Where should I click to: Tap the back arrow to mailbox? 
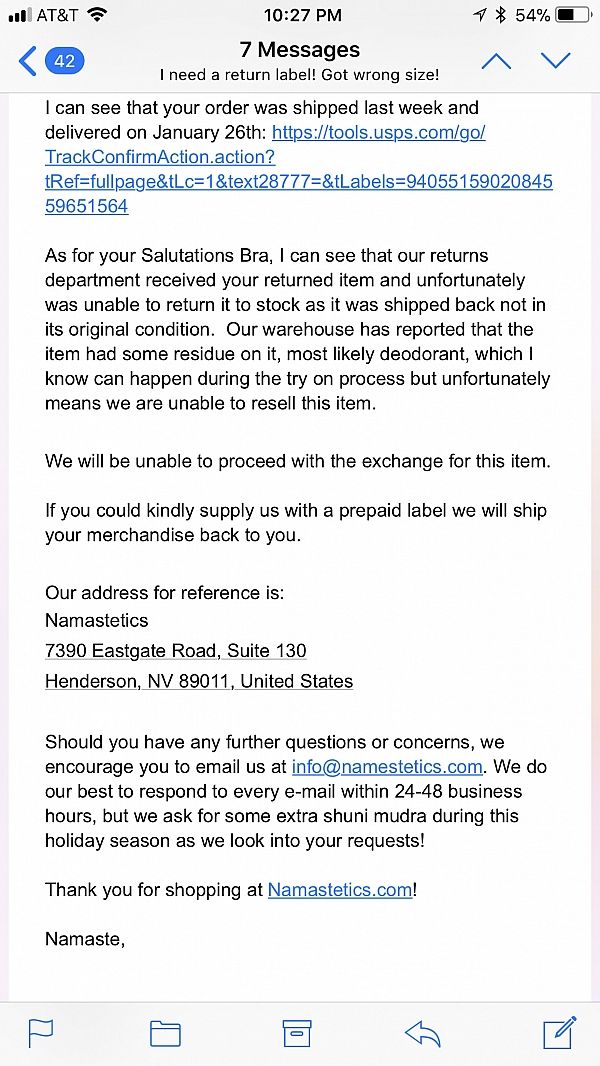click(x=27, y=61)
